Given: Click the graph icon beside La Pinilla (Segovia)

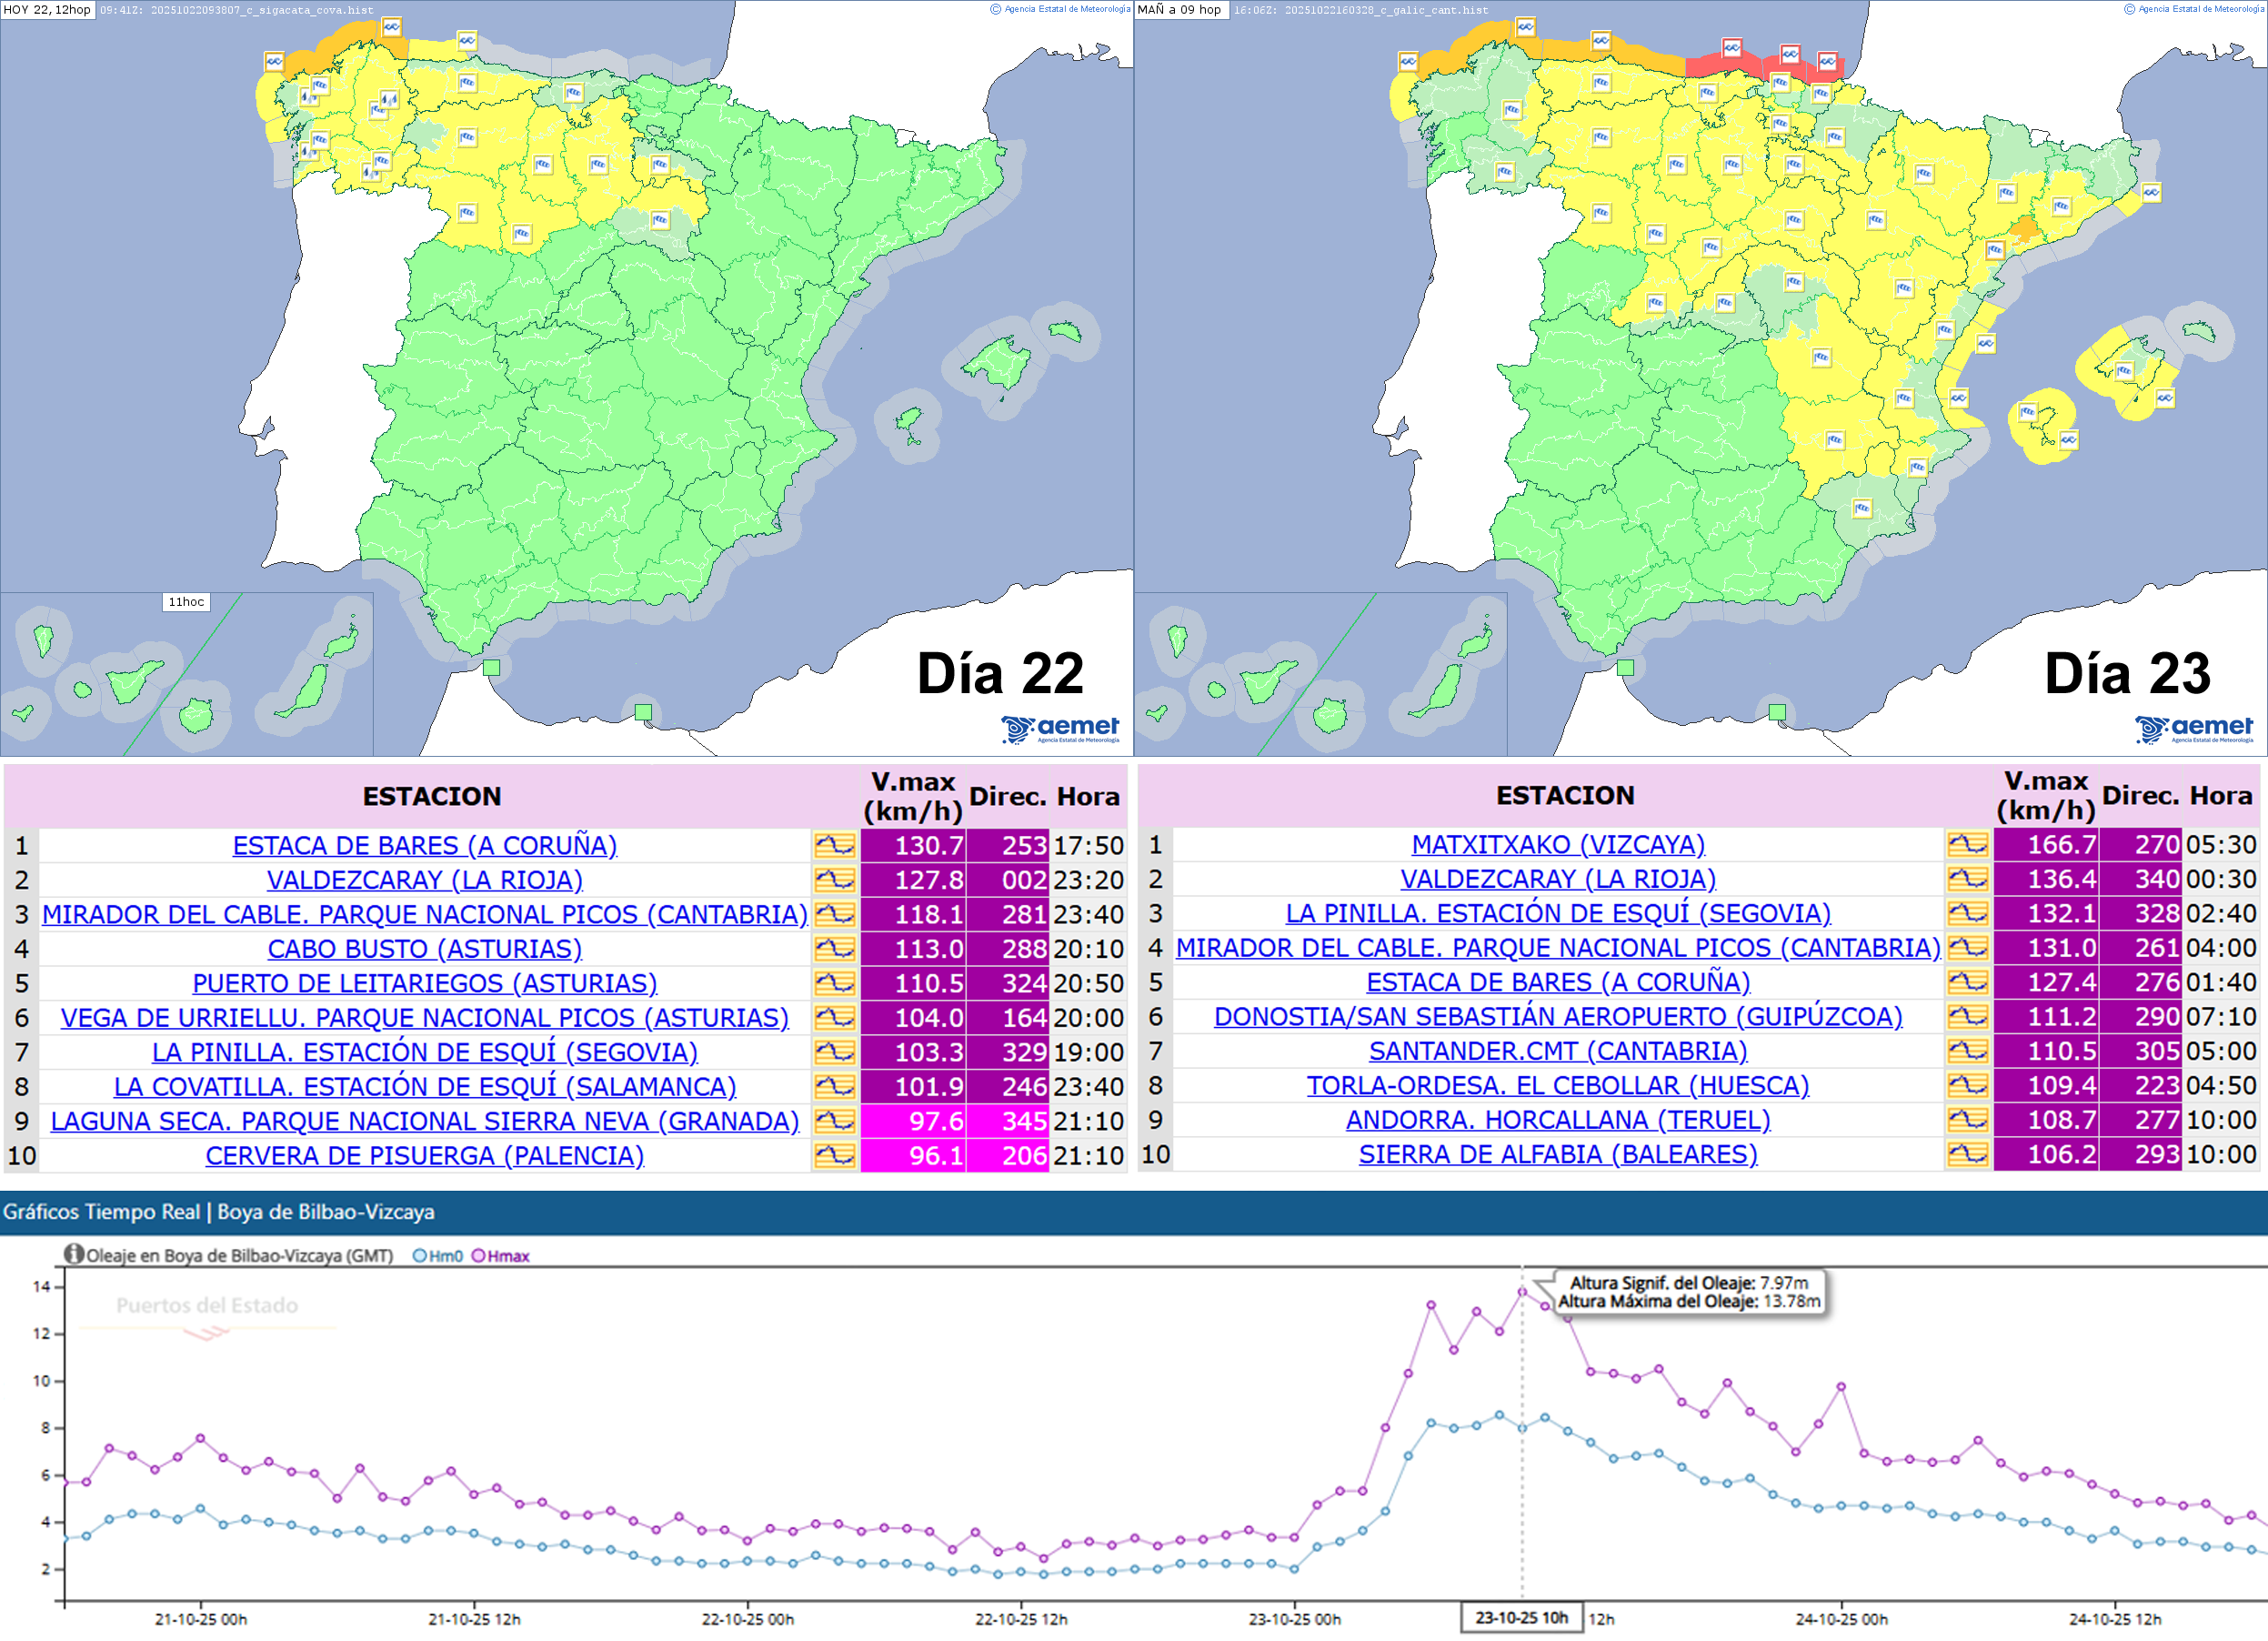Looking at the screenshot, I should pyautogui.click(x=833, y=1052).
